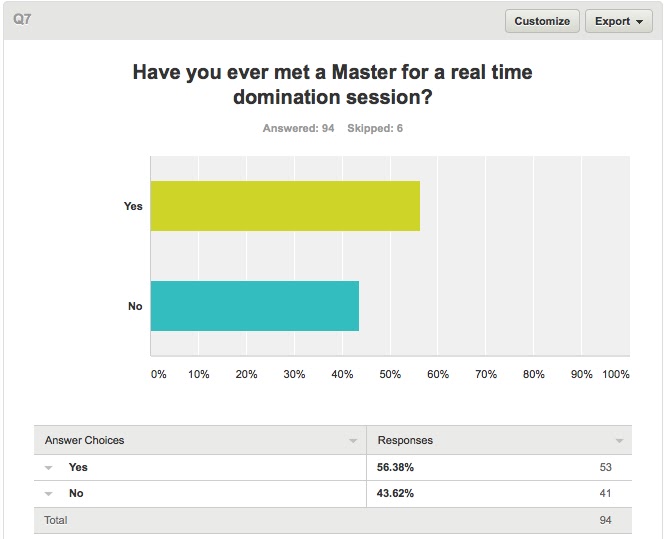Click the Customize button

click(542, 21)
